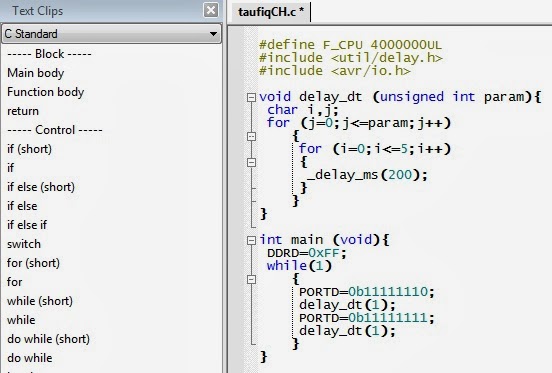
Task: Collapse the outer for-loop fold marker
Action: coord(251,136)
